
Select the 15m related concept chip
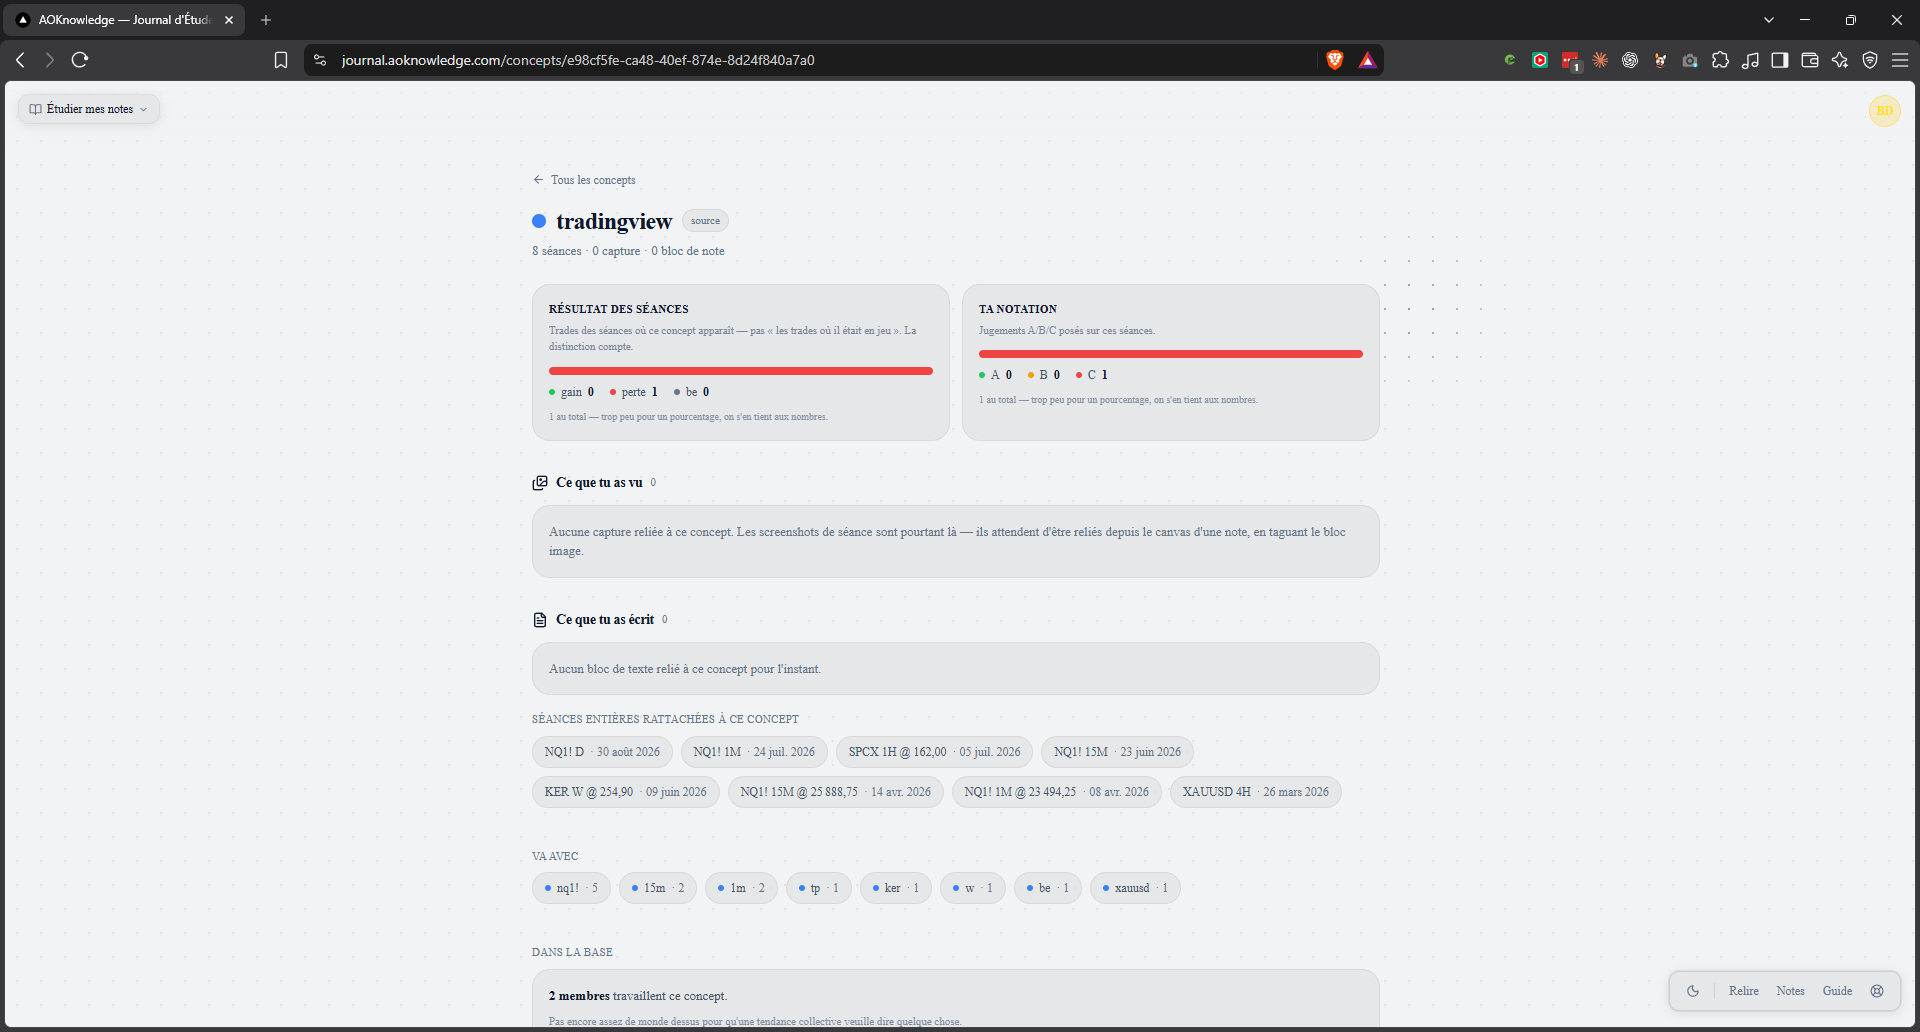coord(658,888)
